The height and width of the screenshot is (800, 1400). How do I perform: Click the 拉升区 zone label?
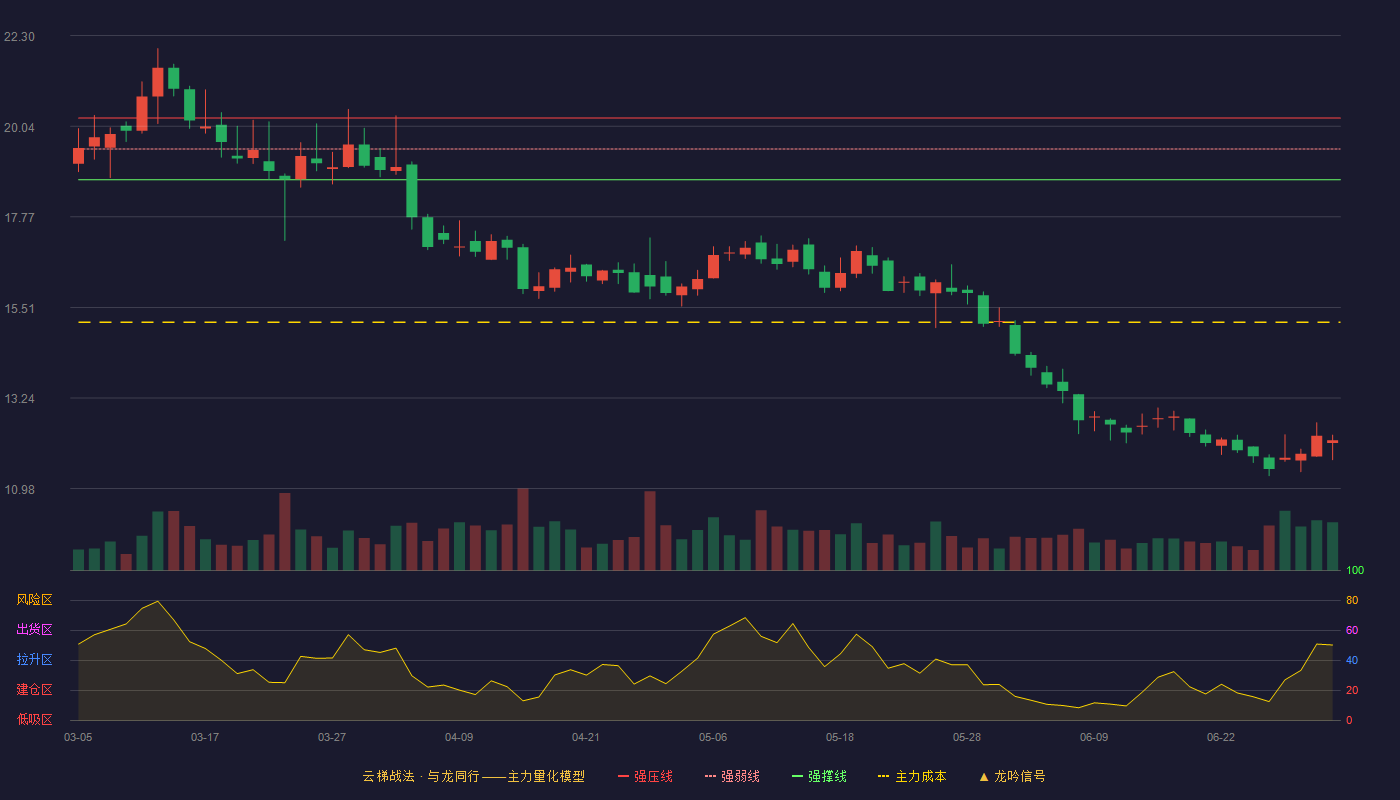point(34,660)
